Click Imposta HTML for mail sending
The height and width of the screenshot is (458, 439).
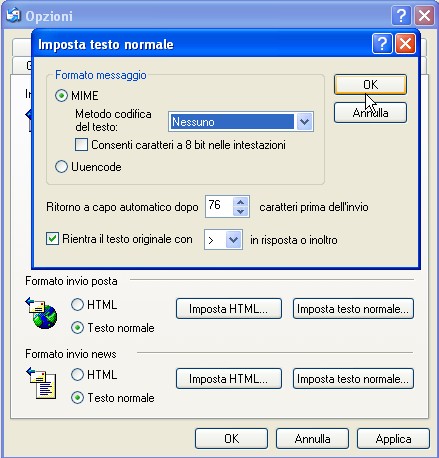[x=229, y=309]
